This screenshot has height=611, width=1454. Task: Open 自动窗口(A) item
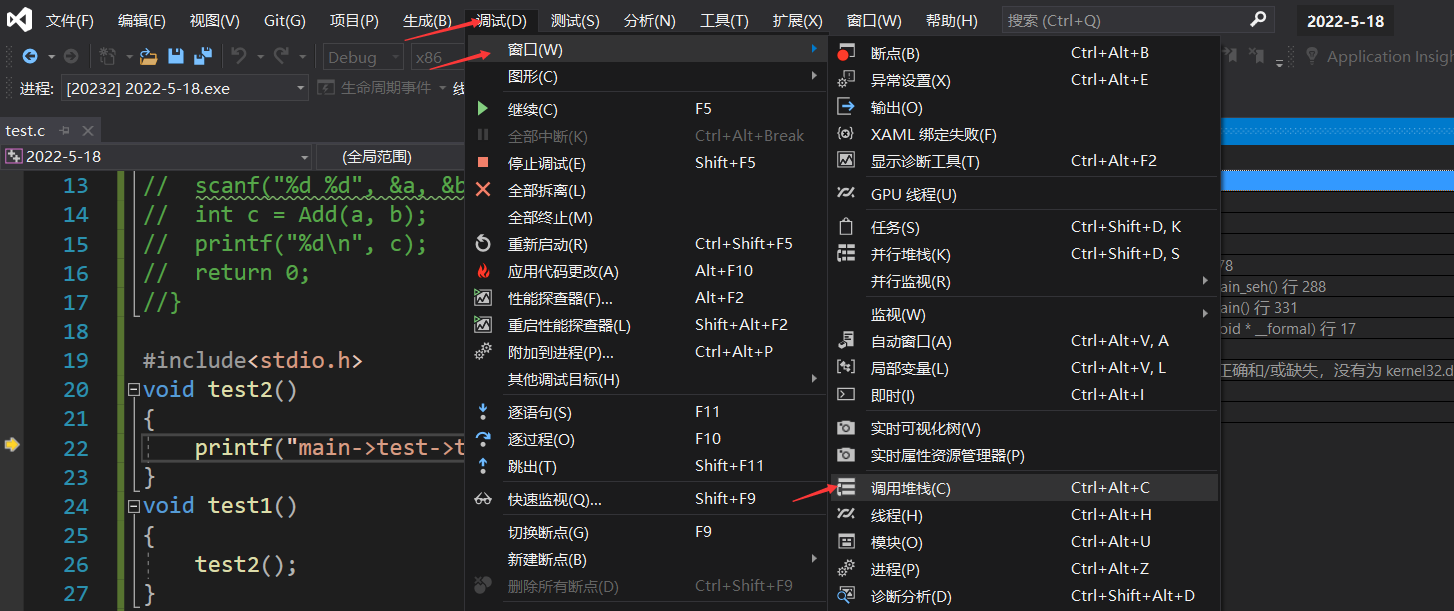[1025, 341]
